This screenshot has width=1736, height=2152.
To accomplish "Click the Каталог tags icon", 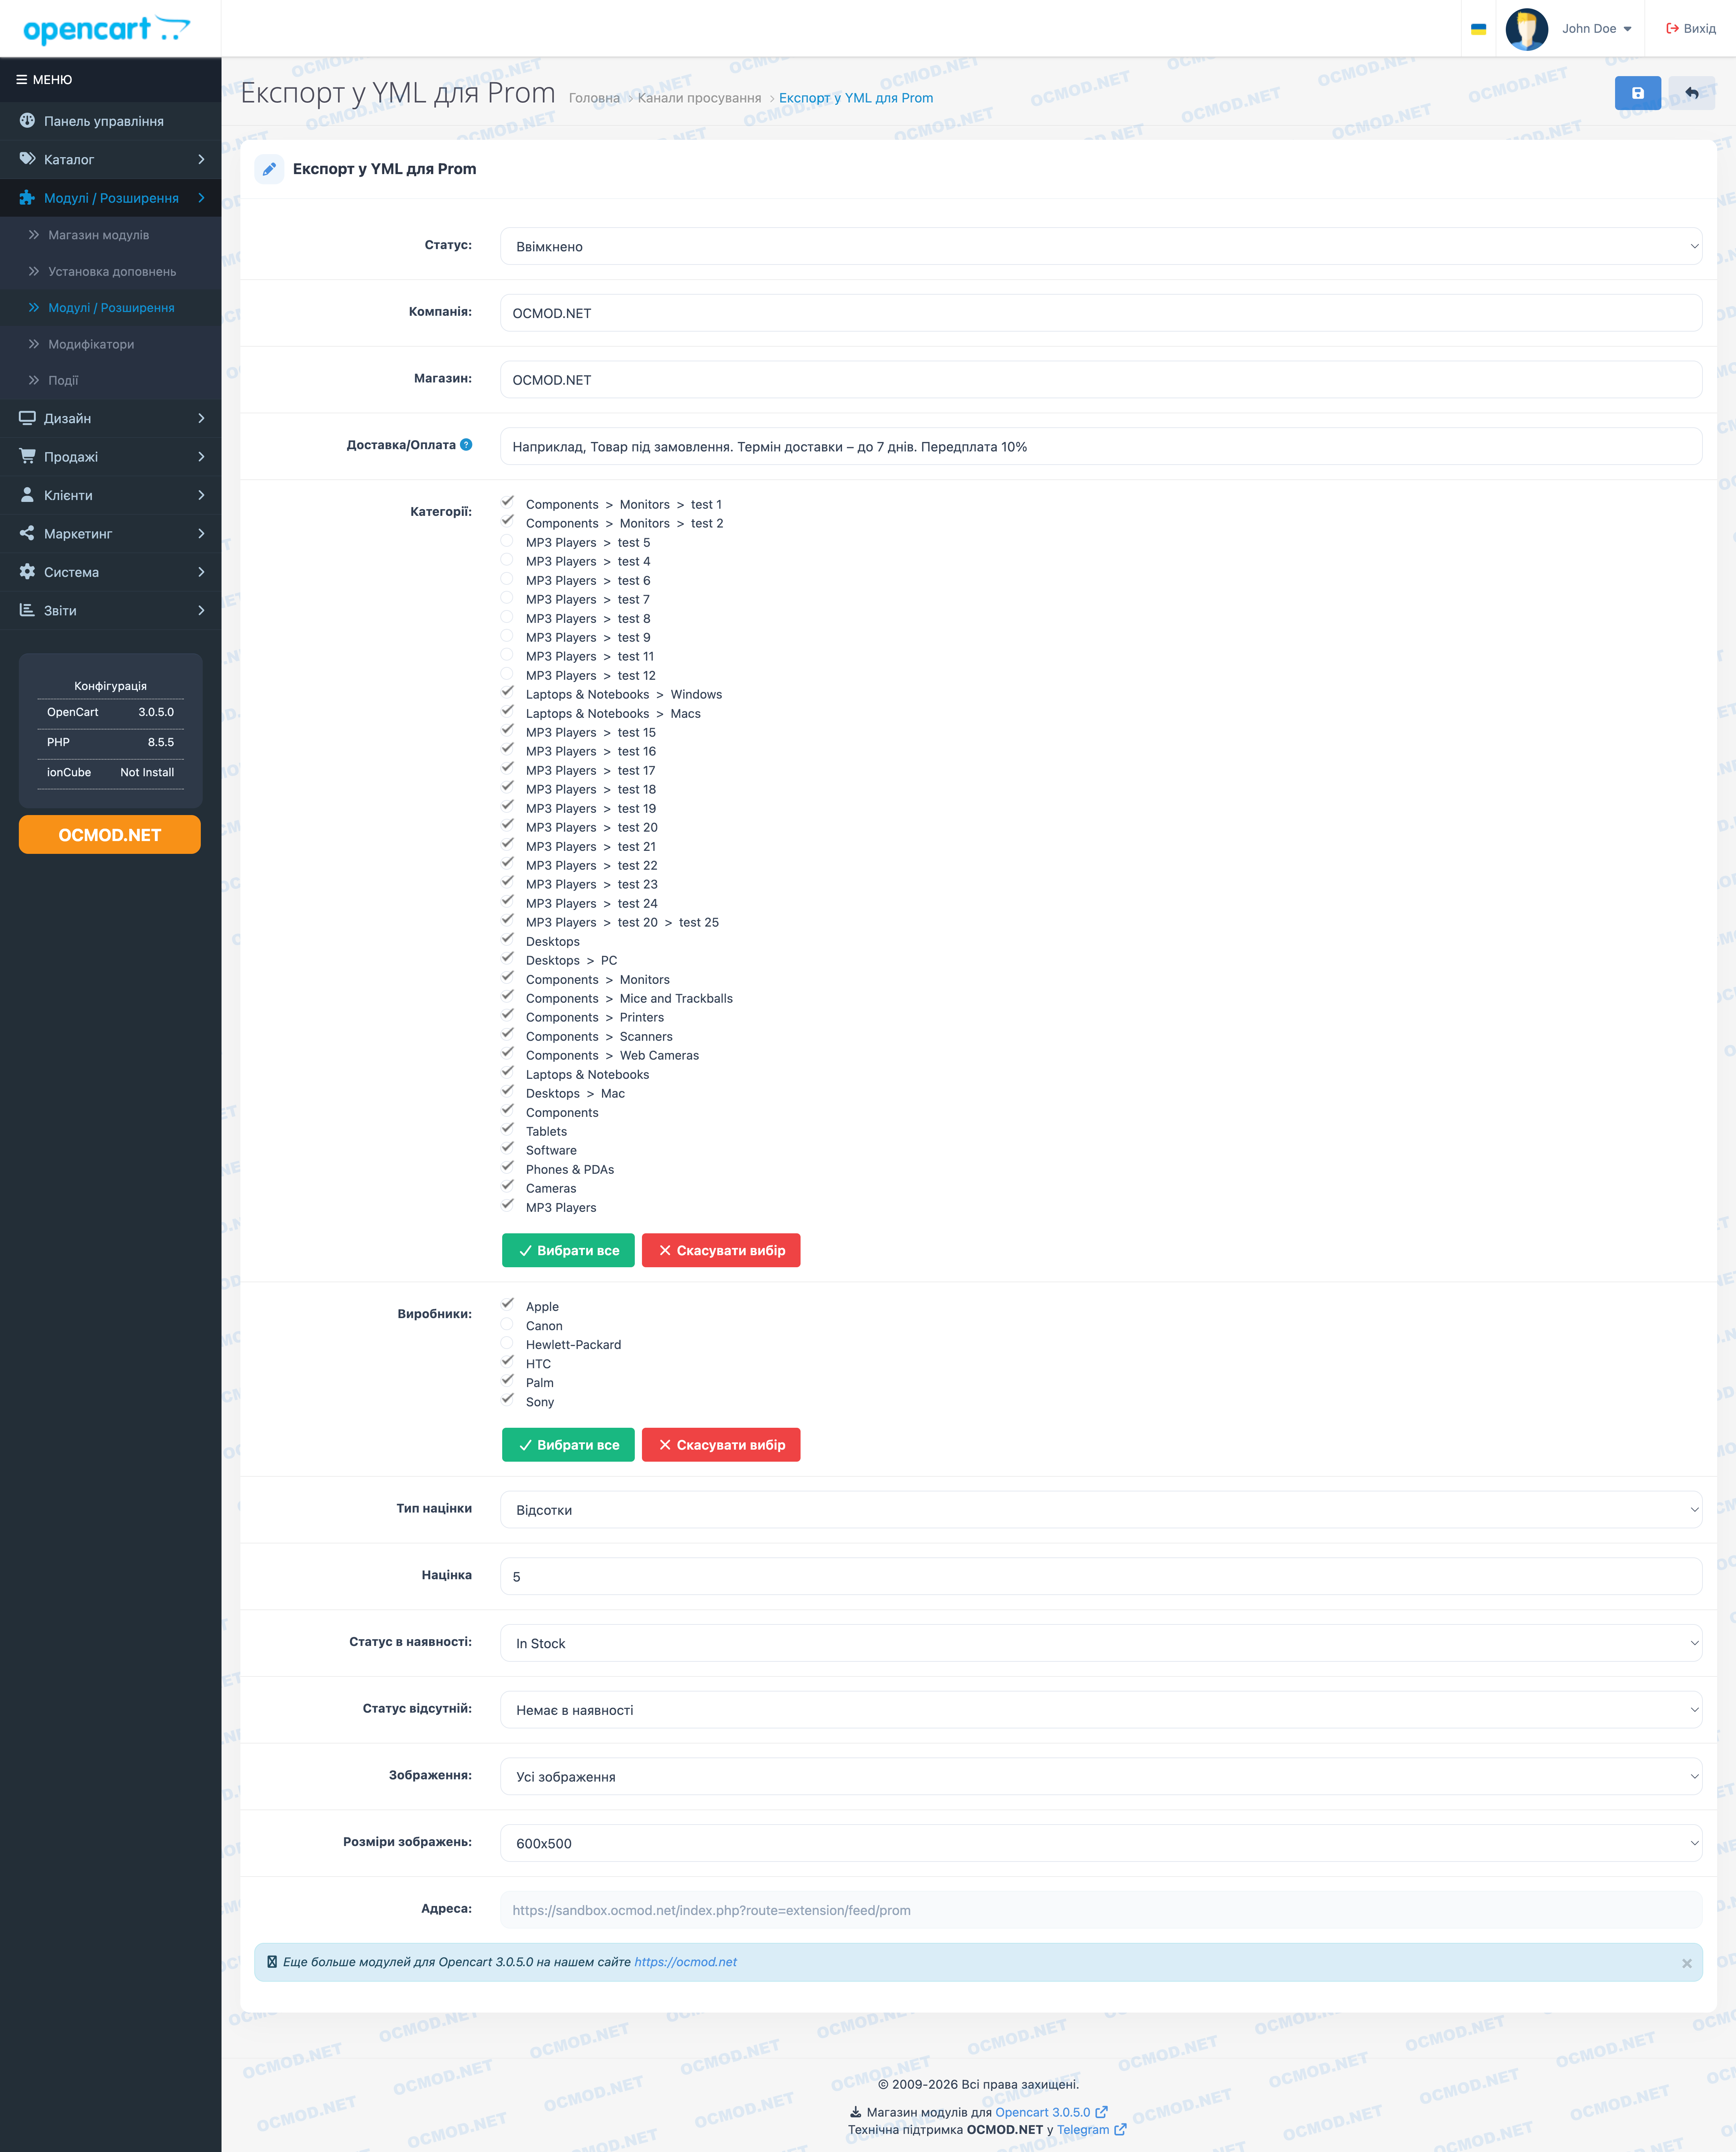I will pos(27,159).
